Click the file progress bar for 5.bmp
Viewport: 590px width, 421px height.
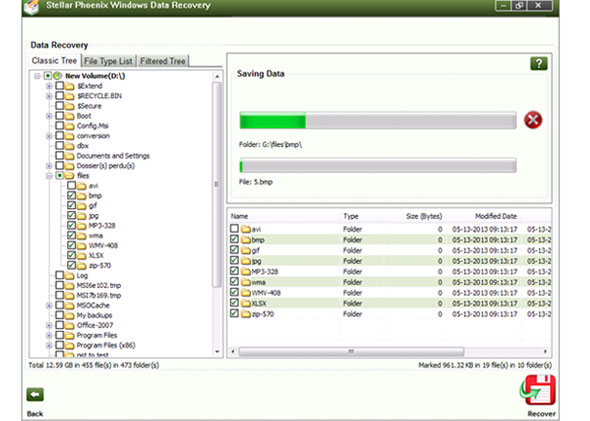click(x=378, y=166)
